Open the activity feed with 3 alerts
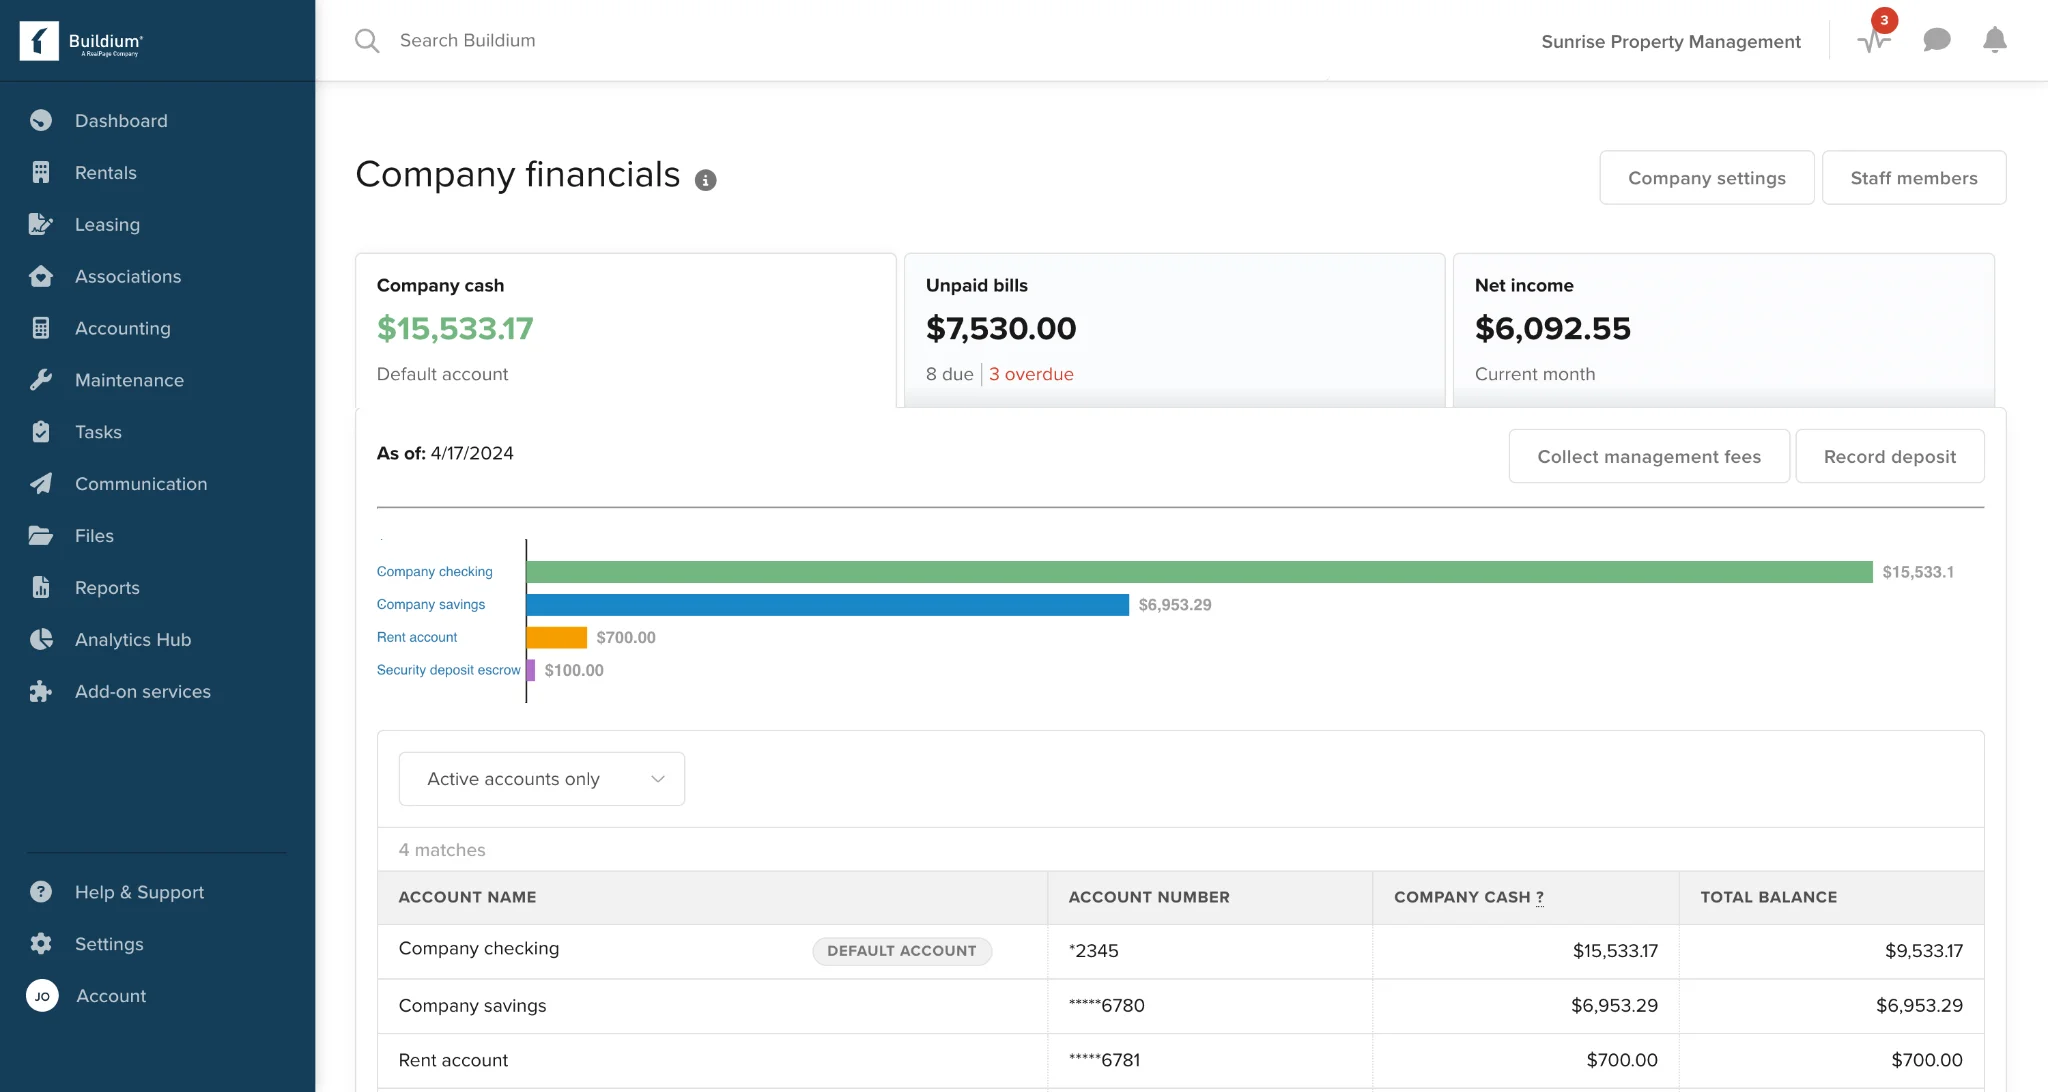This screenshot has height=1092, width=2048. tap(1874, 40)
